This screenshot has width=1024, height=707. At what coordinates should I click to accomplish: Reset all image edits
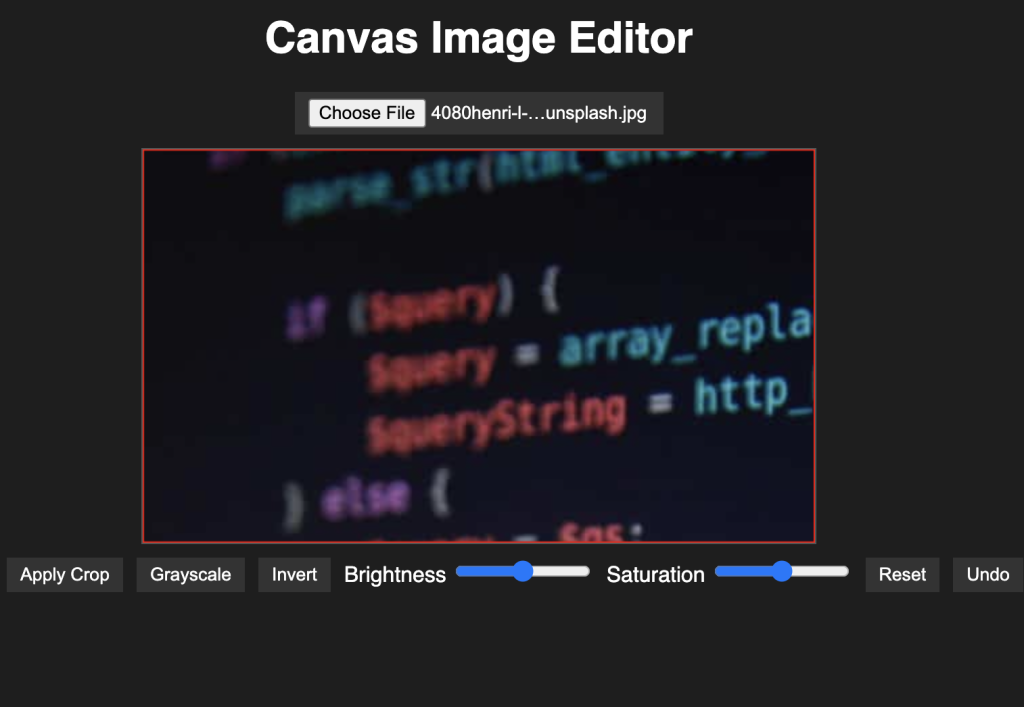click(901, 574)
